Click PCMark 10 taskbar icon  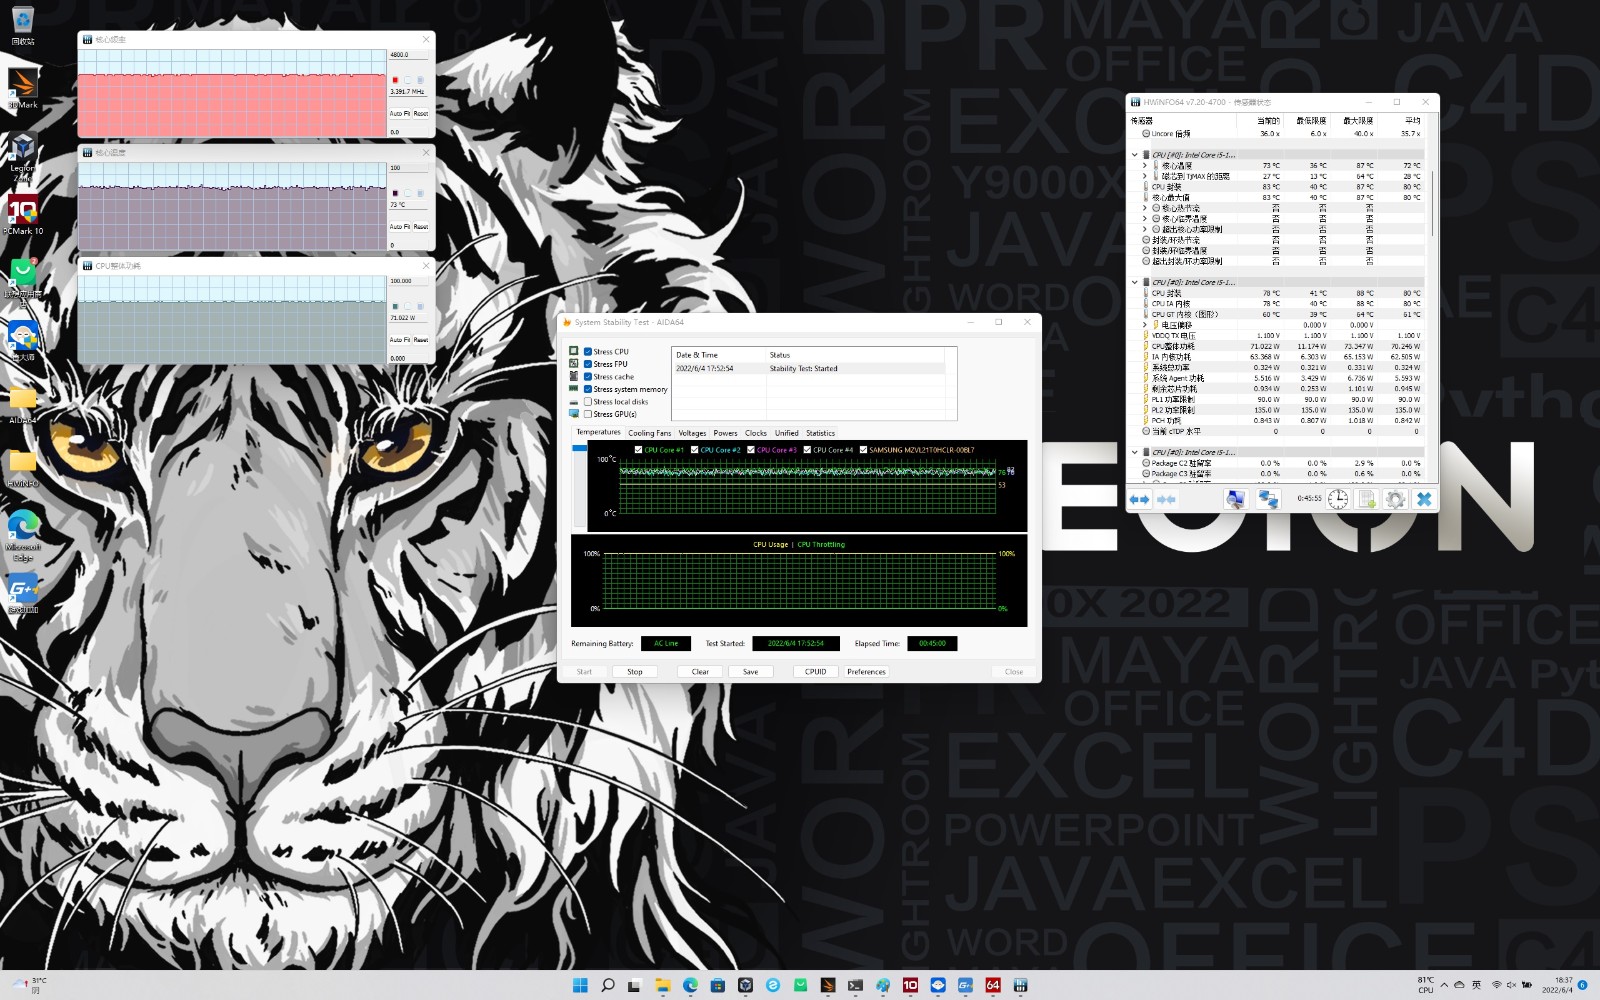[x=910, y=985]
